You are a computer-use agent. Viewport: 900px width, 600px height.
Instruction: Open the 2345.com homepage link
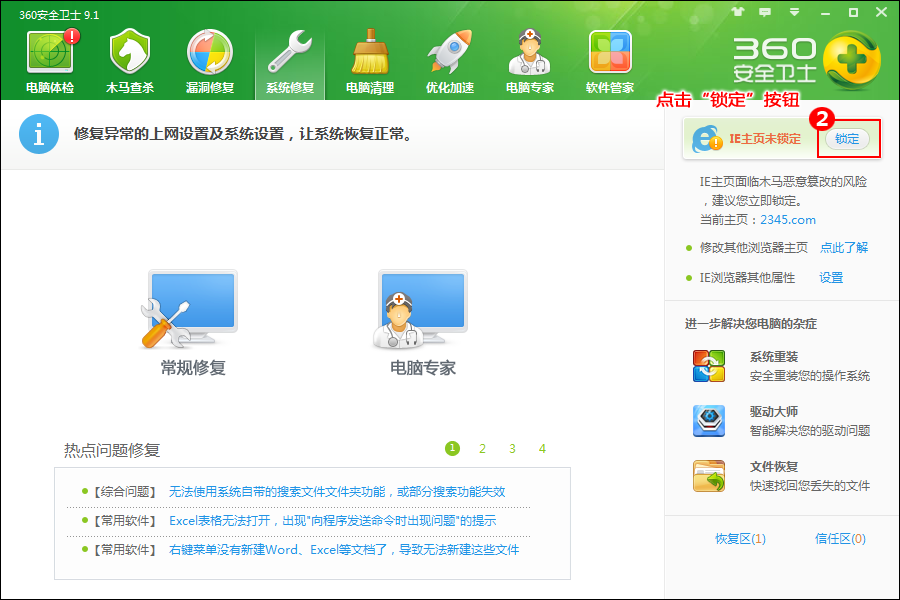788,220
